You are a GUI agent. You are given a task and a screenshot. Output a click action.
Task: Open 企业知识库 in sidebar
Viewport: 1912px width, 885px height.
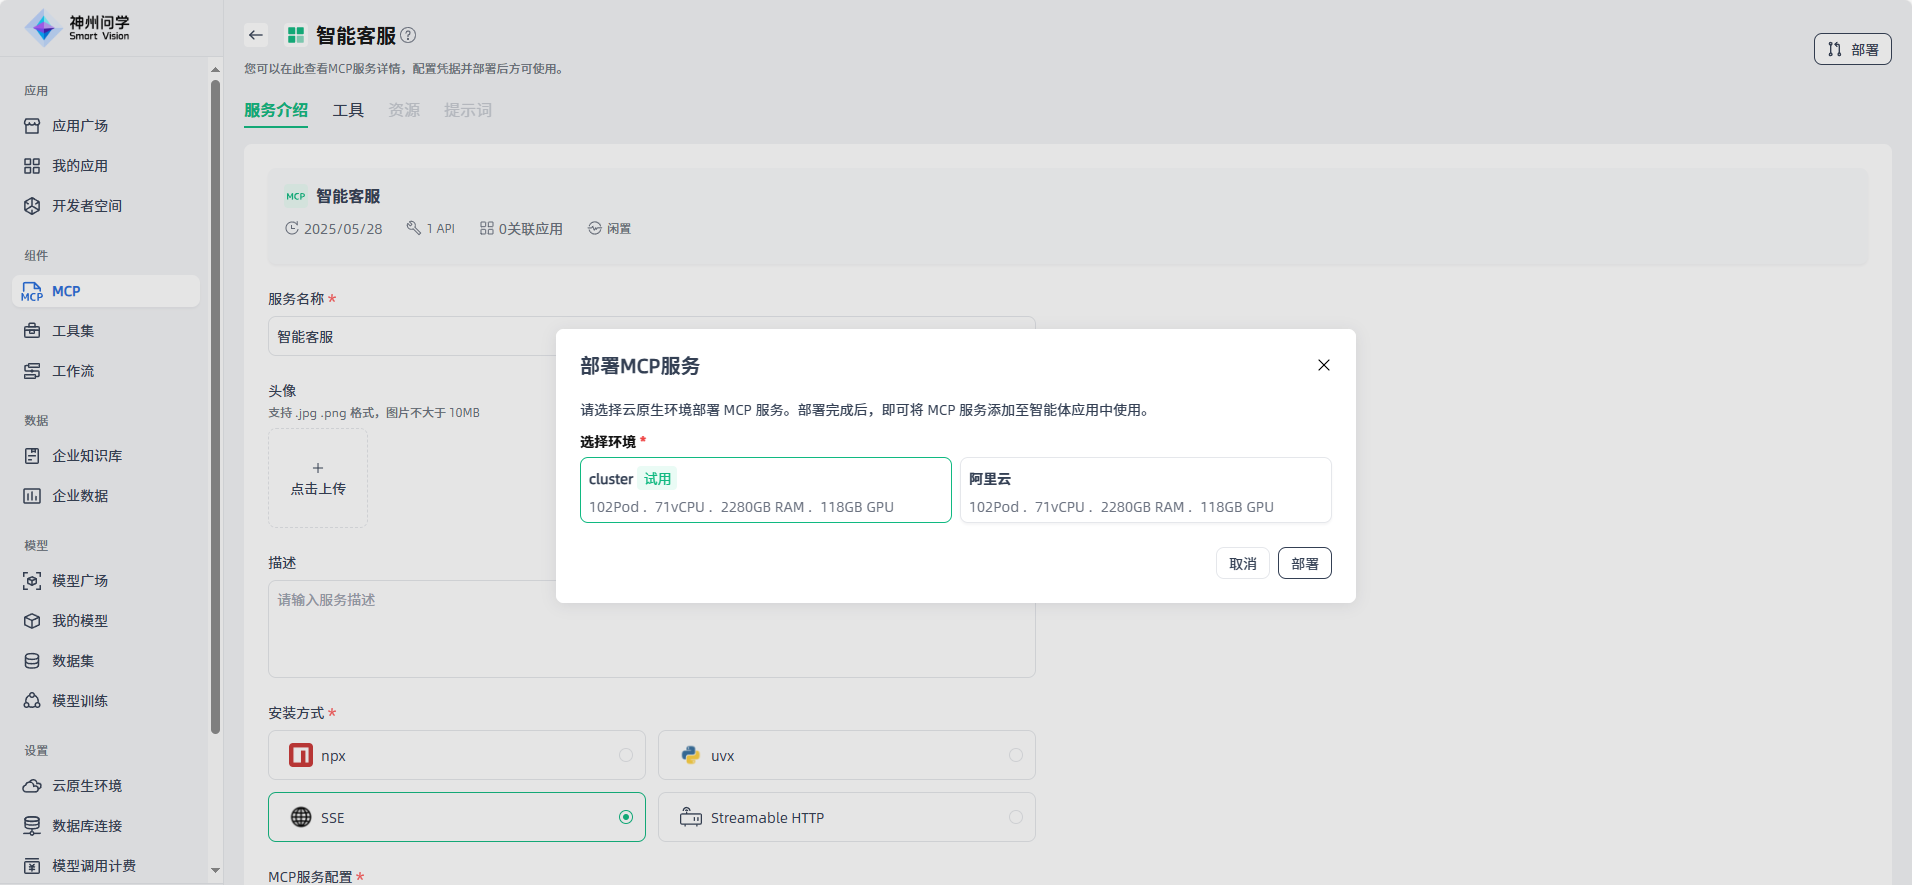(x=86, y=456)
